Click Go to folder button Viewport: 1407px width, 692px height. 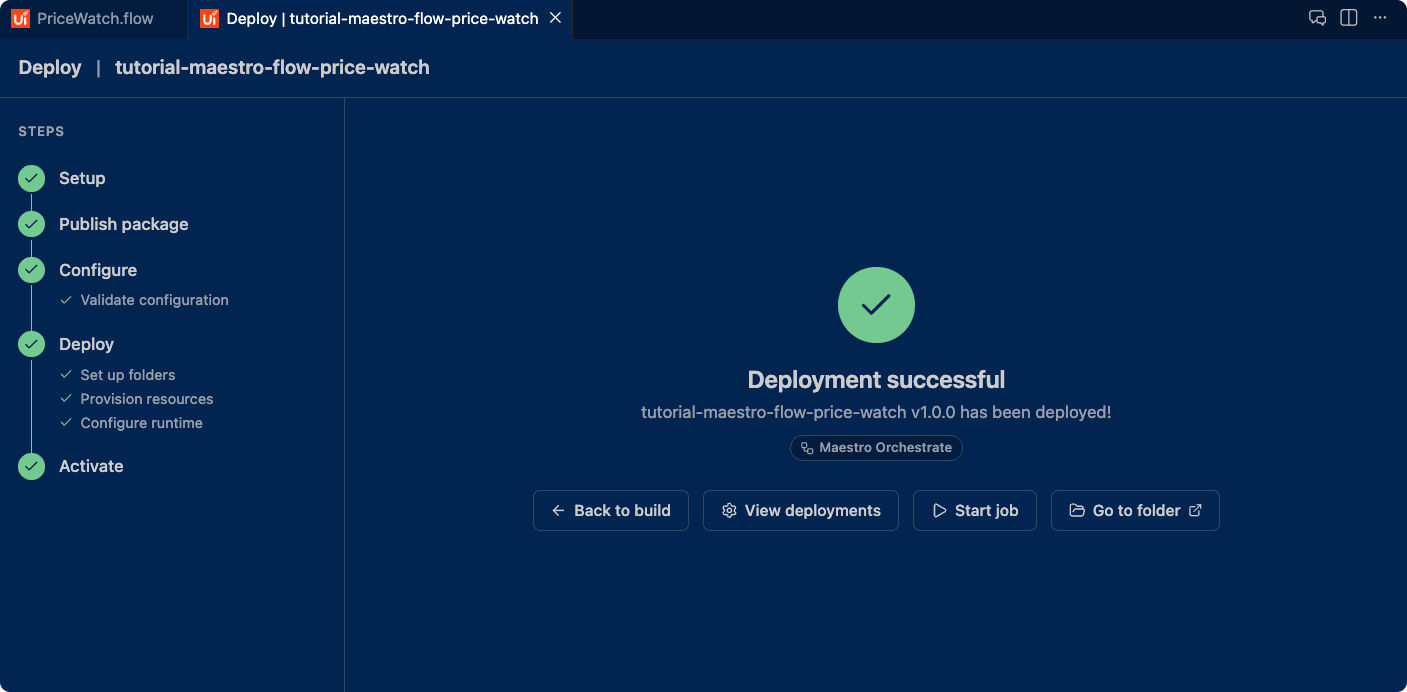point(1135,510)
